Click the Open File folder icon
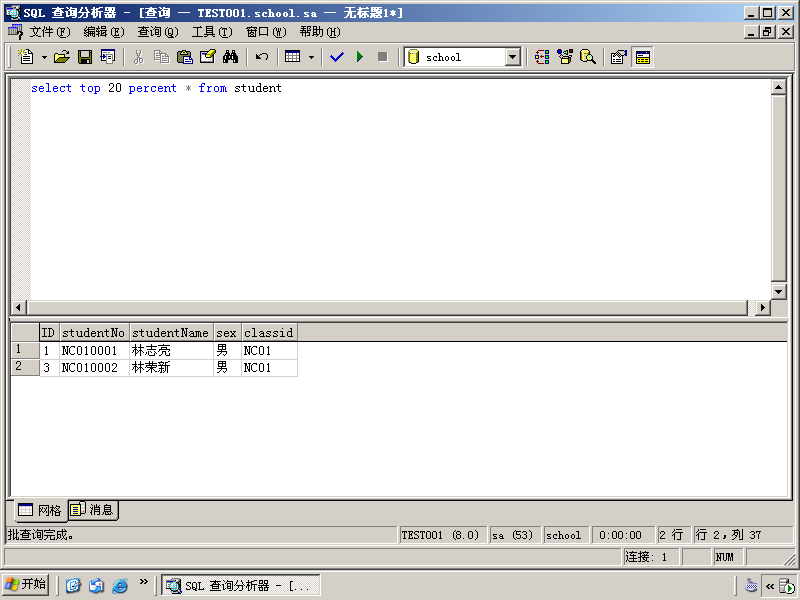The height and width of the screenshot is (600, 800). [62, 57]
